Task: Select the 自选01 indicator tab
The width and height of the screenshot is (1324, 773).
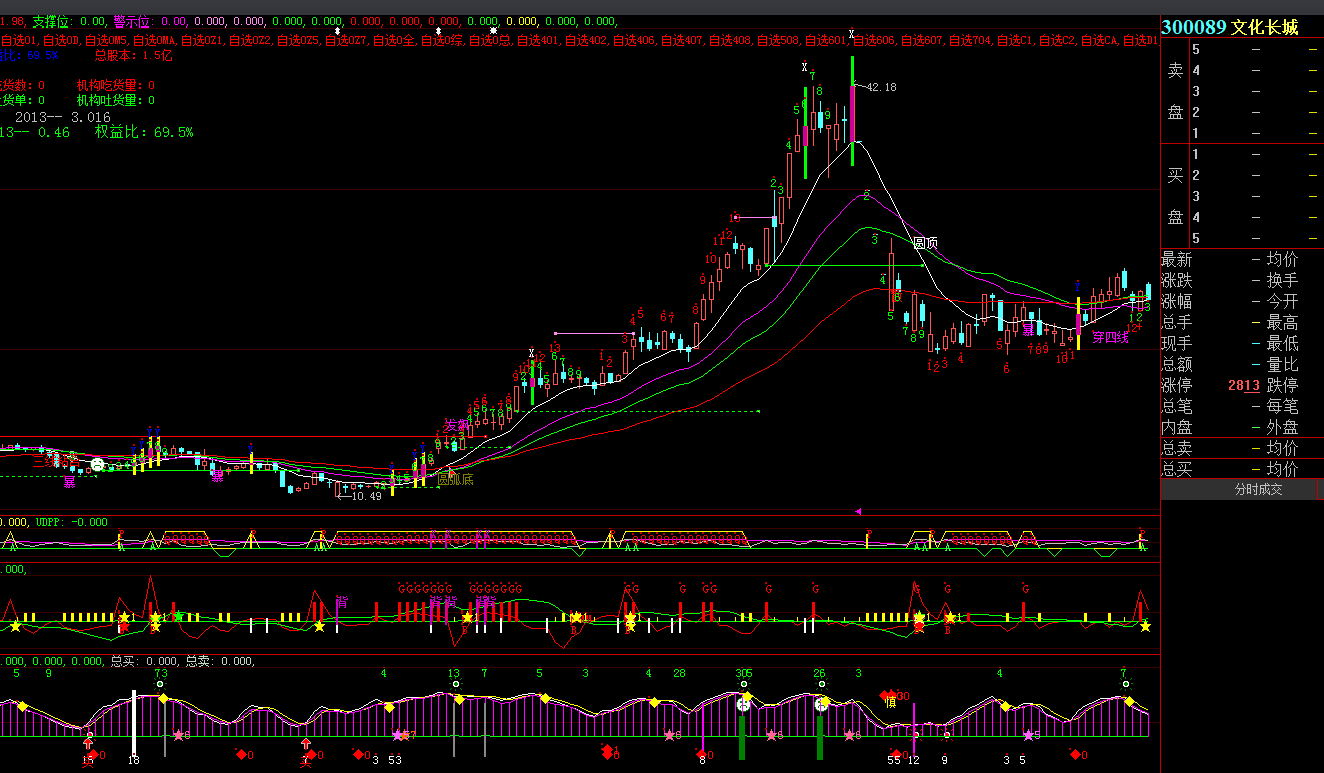Action: point(18,41)
